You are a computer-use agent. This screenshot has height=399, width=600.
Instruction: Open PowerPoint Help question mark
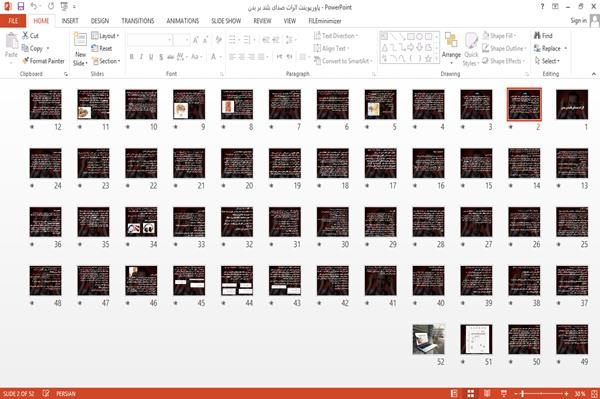pyautogui.click(x=542, y=7)
